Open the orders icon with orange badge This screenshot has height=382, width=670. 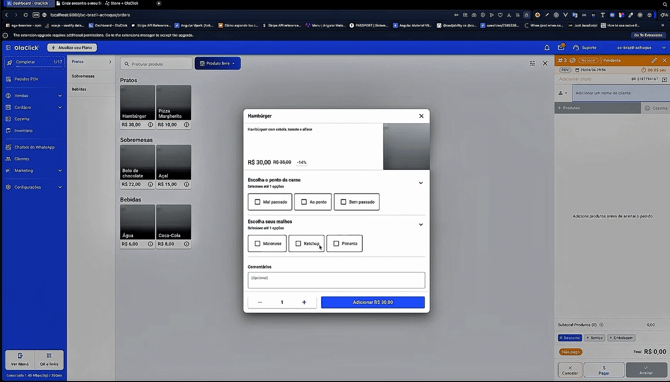(x=561, y=47)
